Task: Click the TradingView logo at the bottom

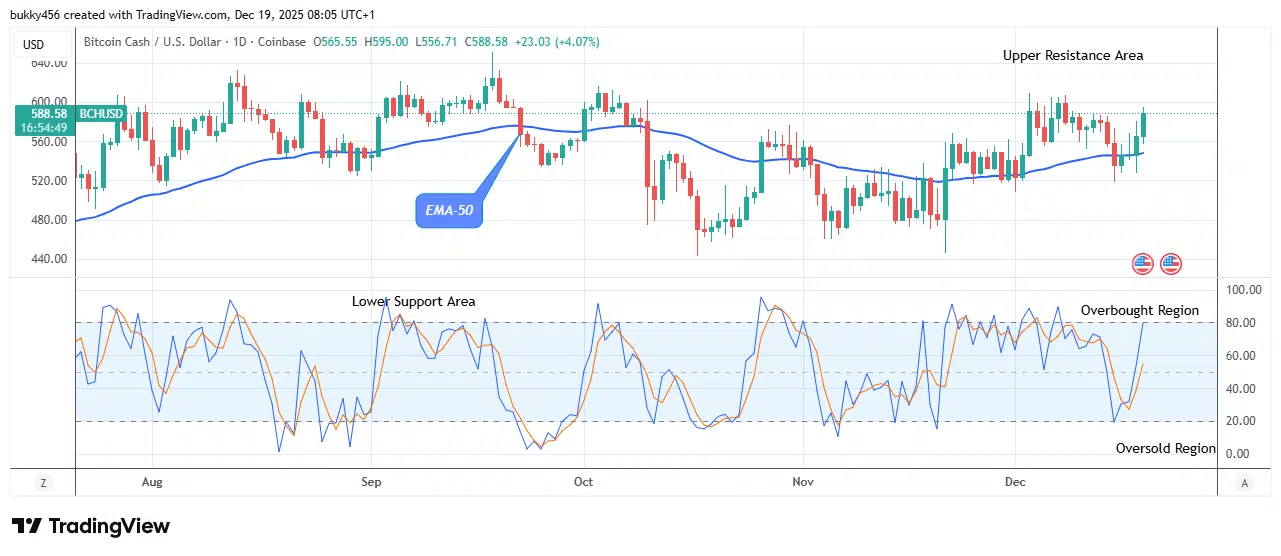Action: [x=91, y=526]
